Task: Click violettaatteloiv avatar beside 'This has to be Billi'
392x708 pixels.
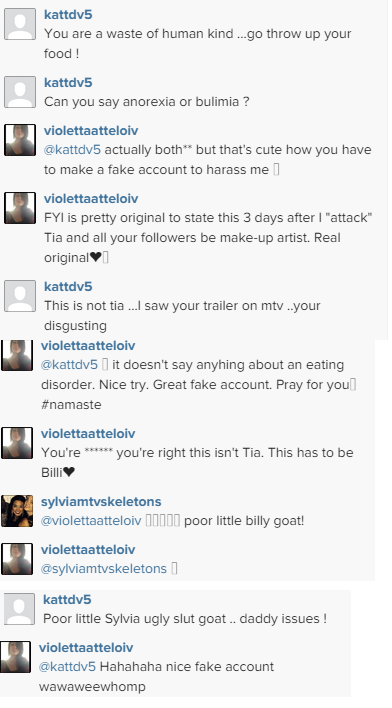Action: (17, 443)
